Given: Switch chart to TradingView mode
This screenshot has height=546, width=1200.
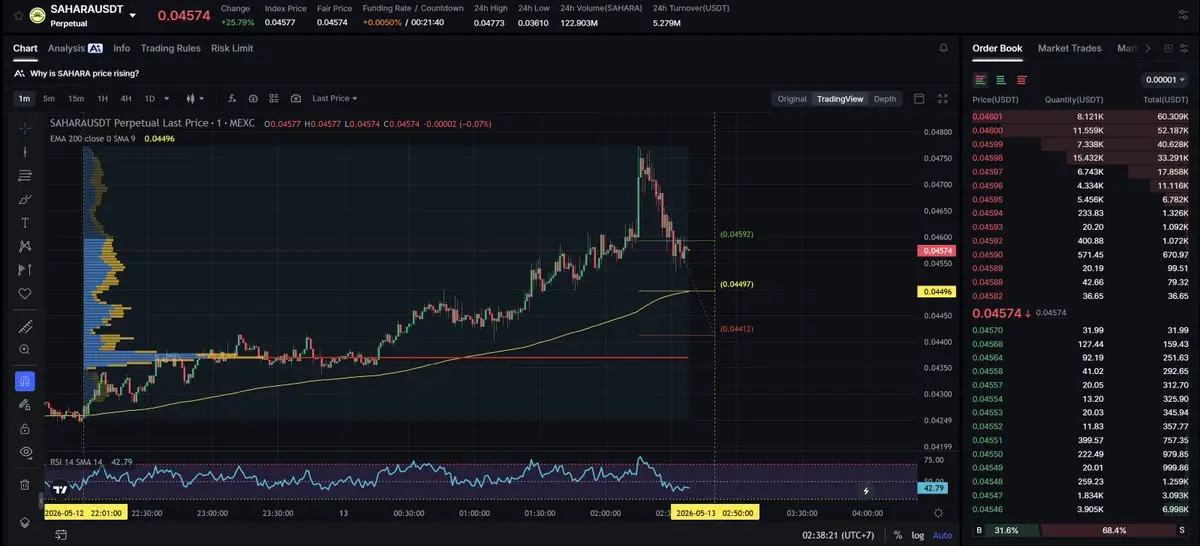Looking at the screenshot, I should pos(840,99).
